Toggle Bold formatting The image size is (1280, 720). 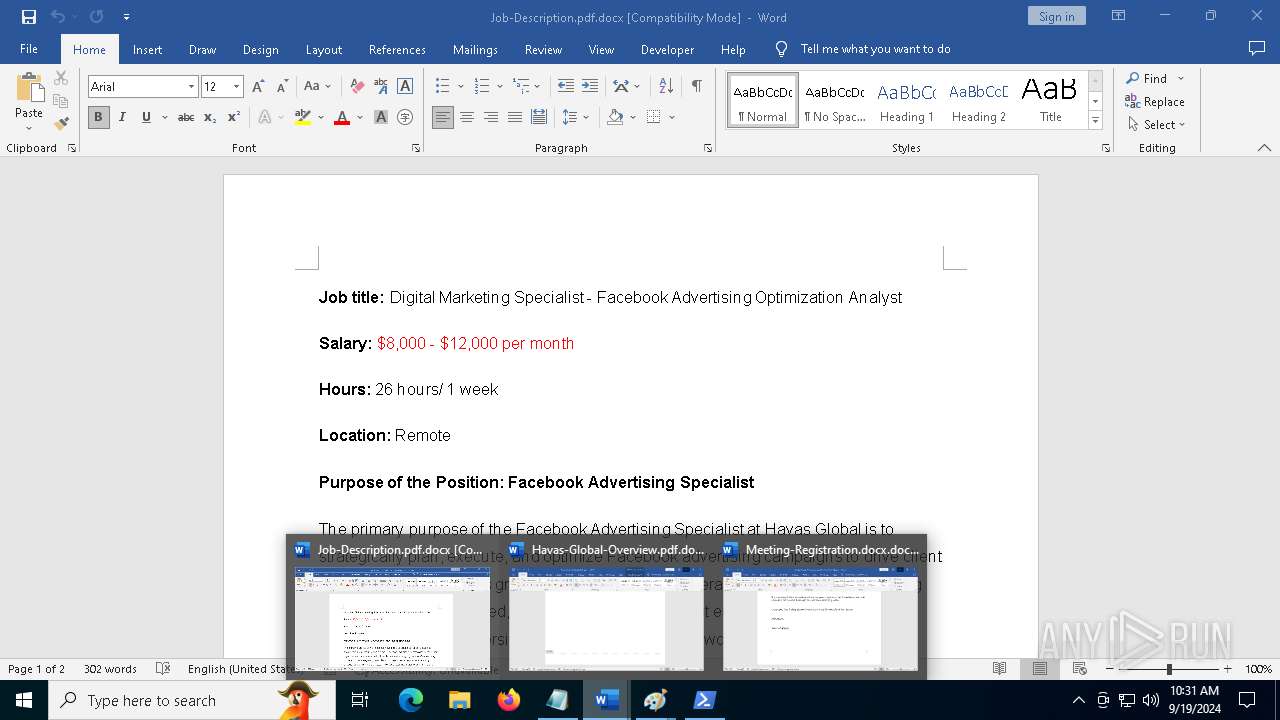coord(98,117)
